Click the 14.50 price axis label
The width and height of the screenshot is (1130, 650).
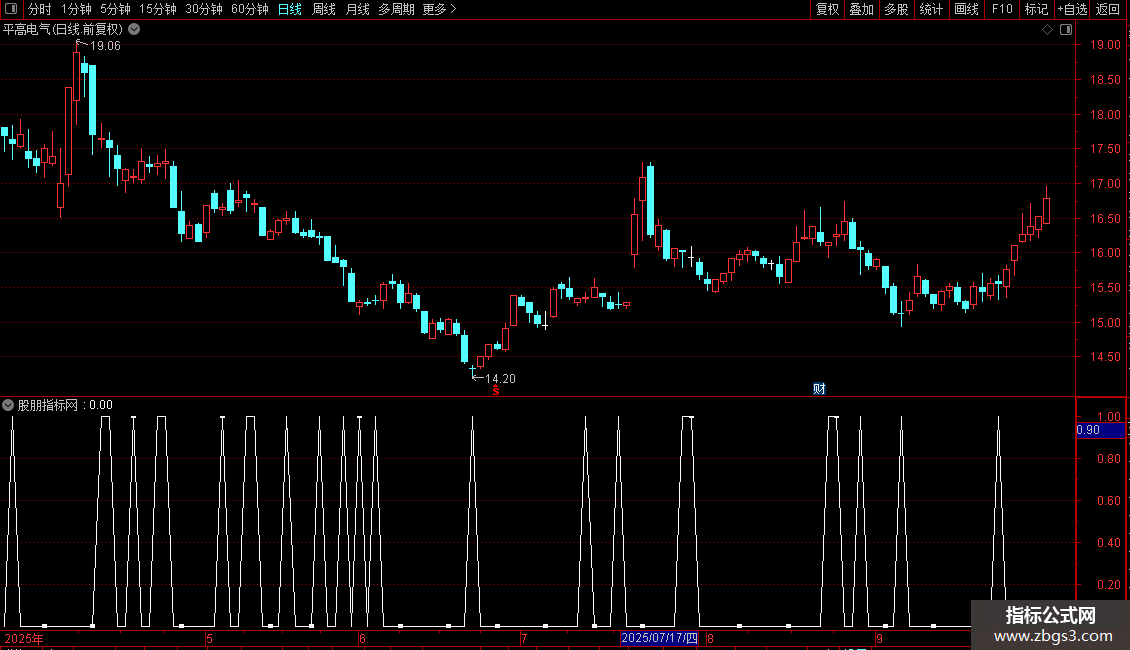[x=1105, y=357]
